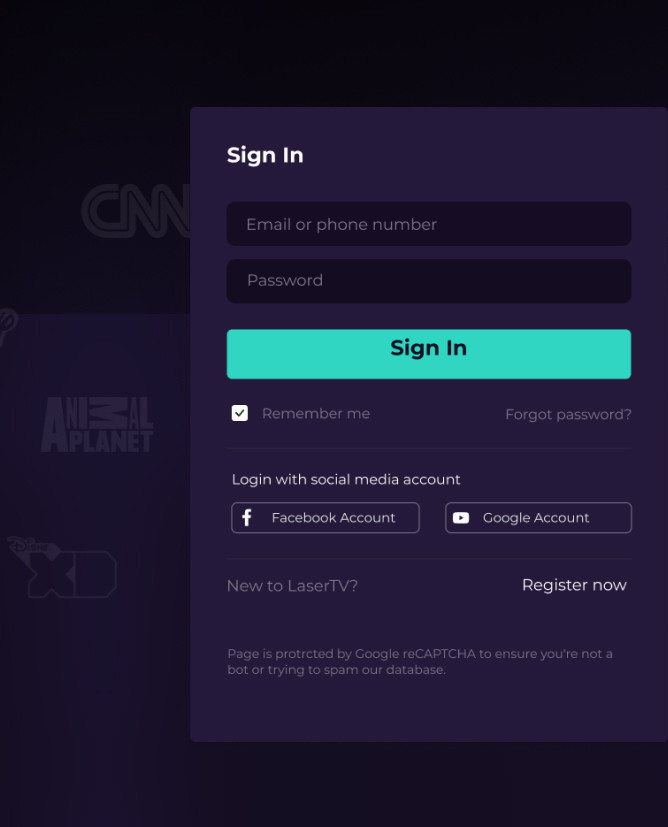Image resolution: width=668 pixels, height=827 pixels.
Task: Click the New to LaserTV? text
Action: coord(292,586)
